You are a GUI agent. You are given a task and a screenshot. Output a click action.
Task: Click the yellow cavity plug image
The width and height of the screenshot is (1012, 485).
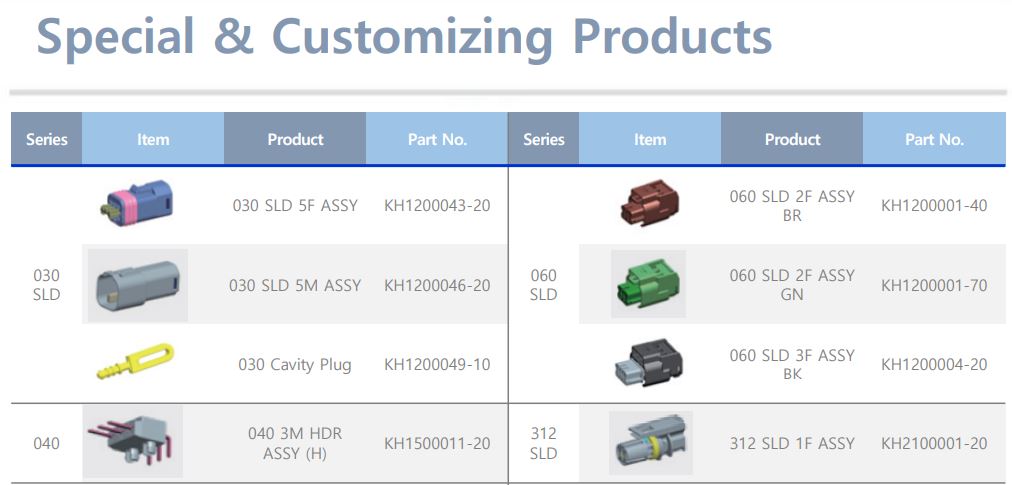pyautogui.click(x=135, y=362)
